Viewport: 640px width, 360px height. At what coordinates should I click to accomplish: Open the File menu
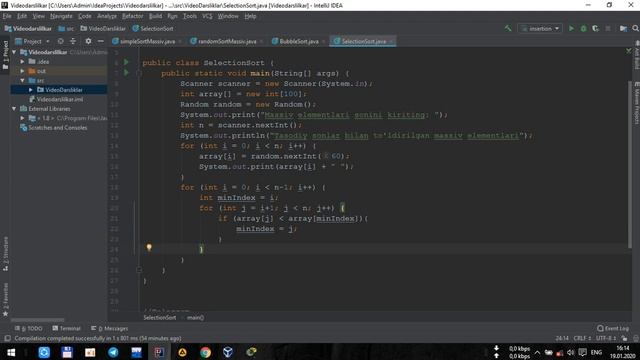pyautogui.click(x=7, y=16)
